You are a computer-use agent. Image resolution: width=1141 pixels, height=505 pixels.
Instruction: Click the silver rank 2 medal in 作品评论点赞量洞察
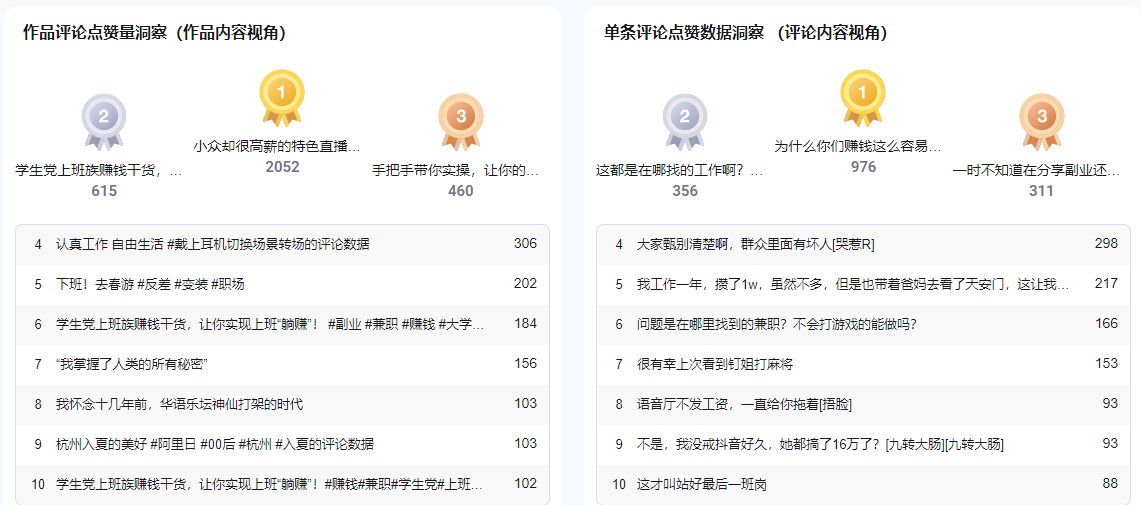click(x=104, y=119)
